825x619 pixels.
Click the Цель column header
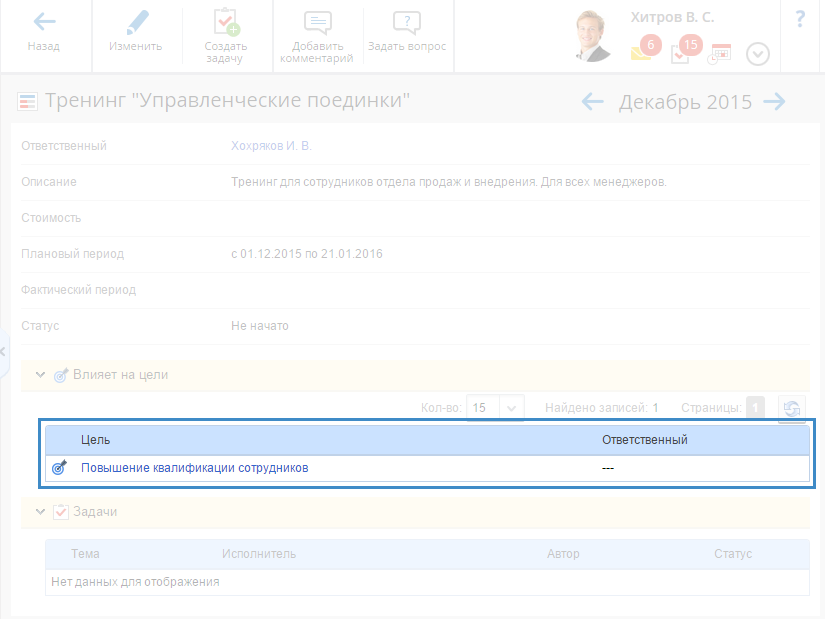tap(96, 439)
